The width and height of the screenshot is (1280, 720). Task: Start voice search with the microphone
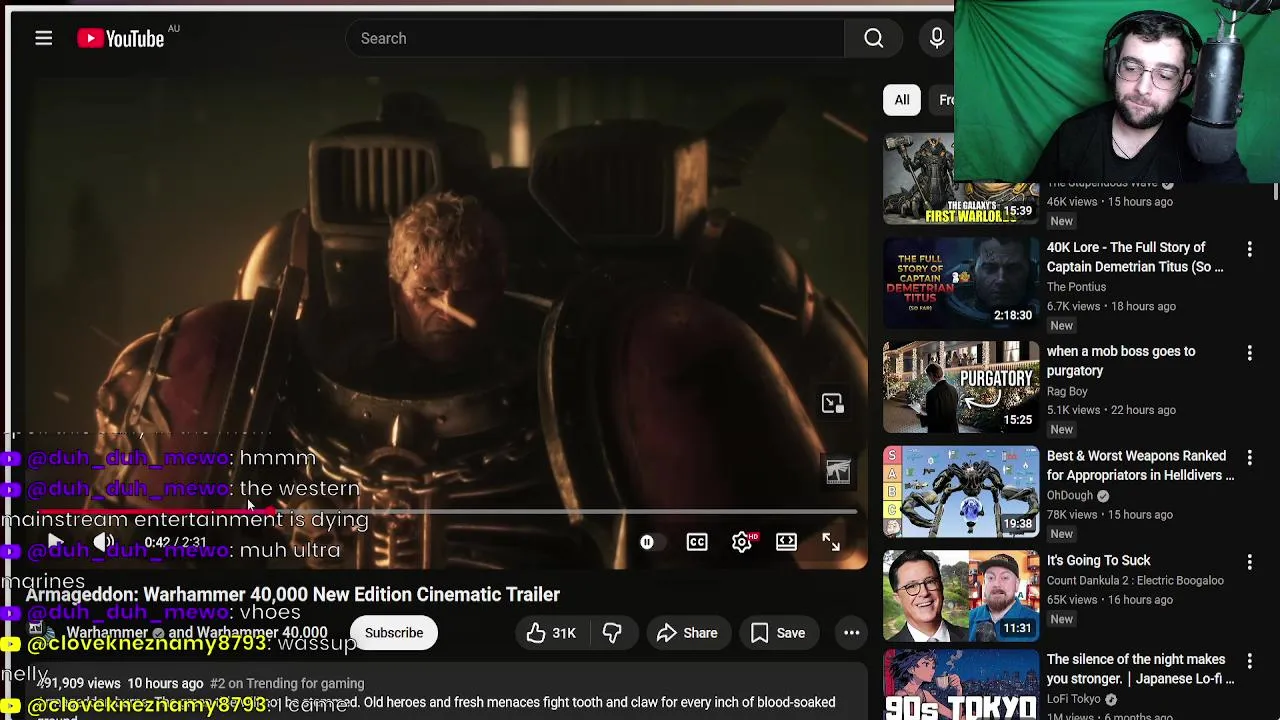tap(936, 38)
